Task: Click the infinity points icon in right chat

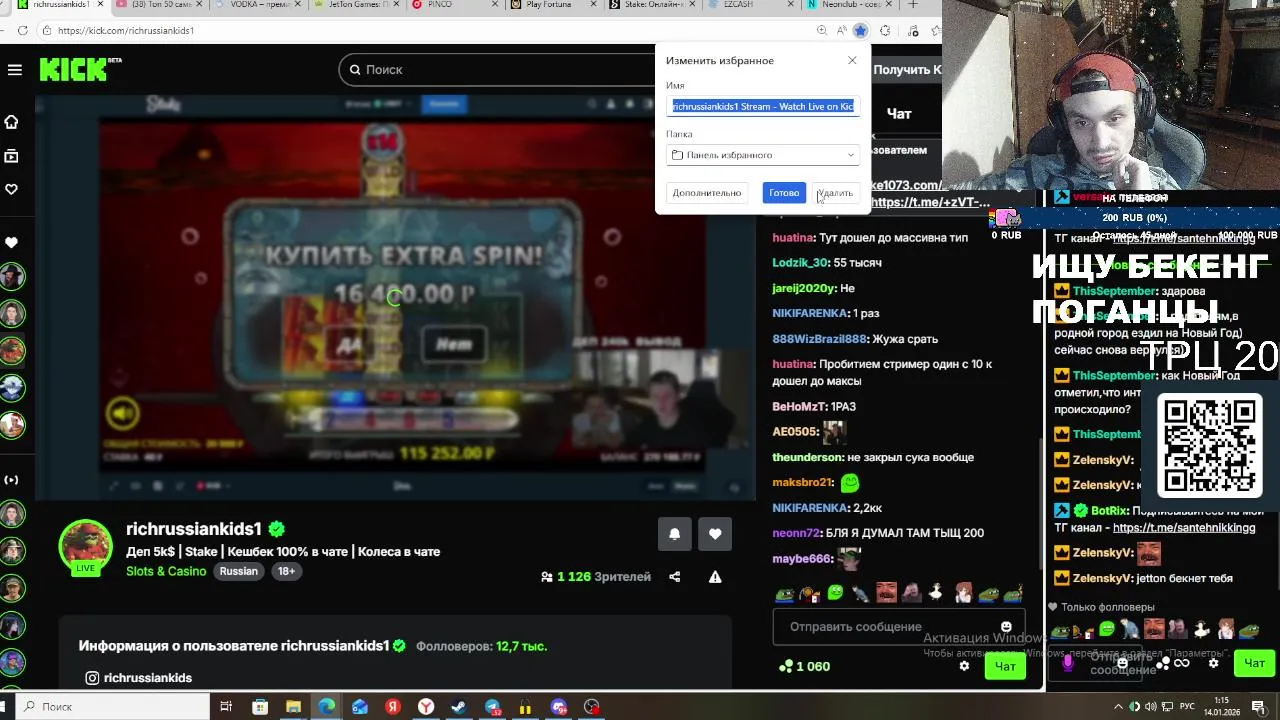Action: click(1181, 663)
